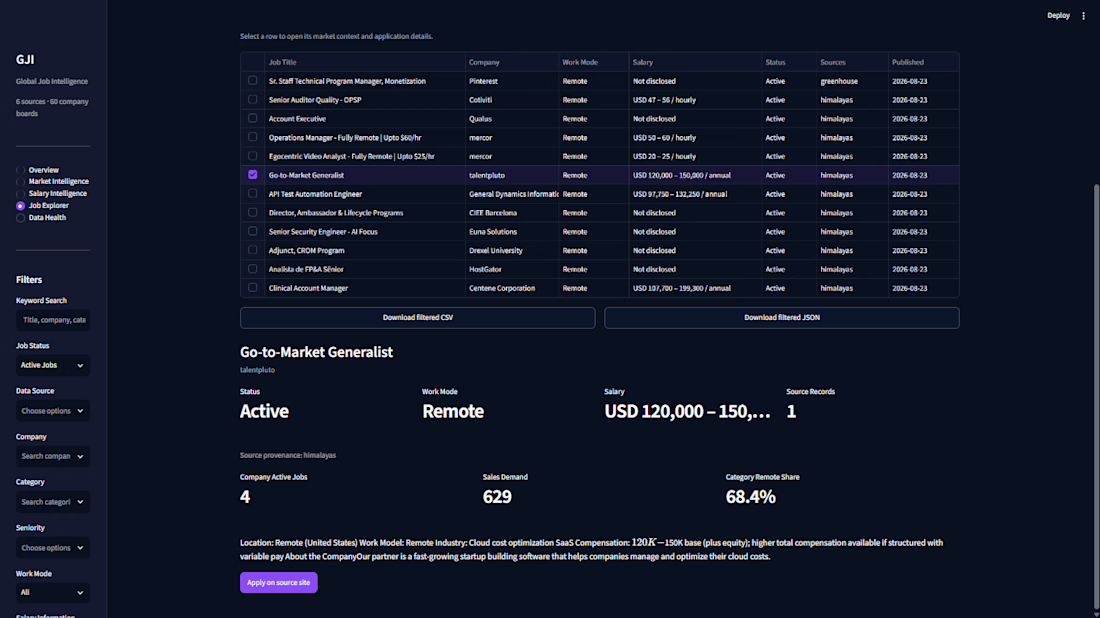1100x618 pixels.
Task: Check the Senior Security Engineer row checkbox
Action: click(x=253, y=231)
